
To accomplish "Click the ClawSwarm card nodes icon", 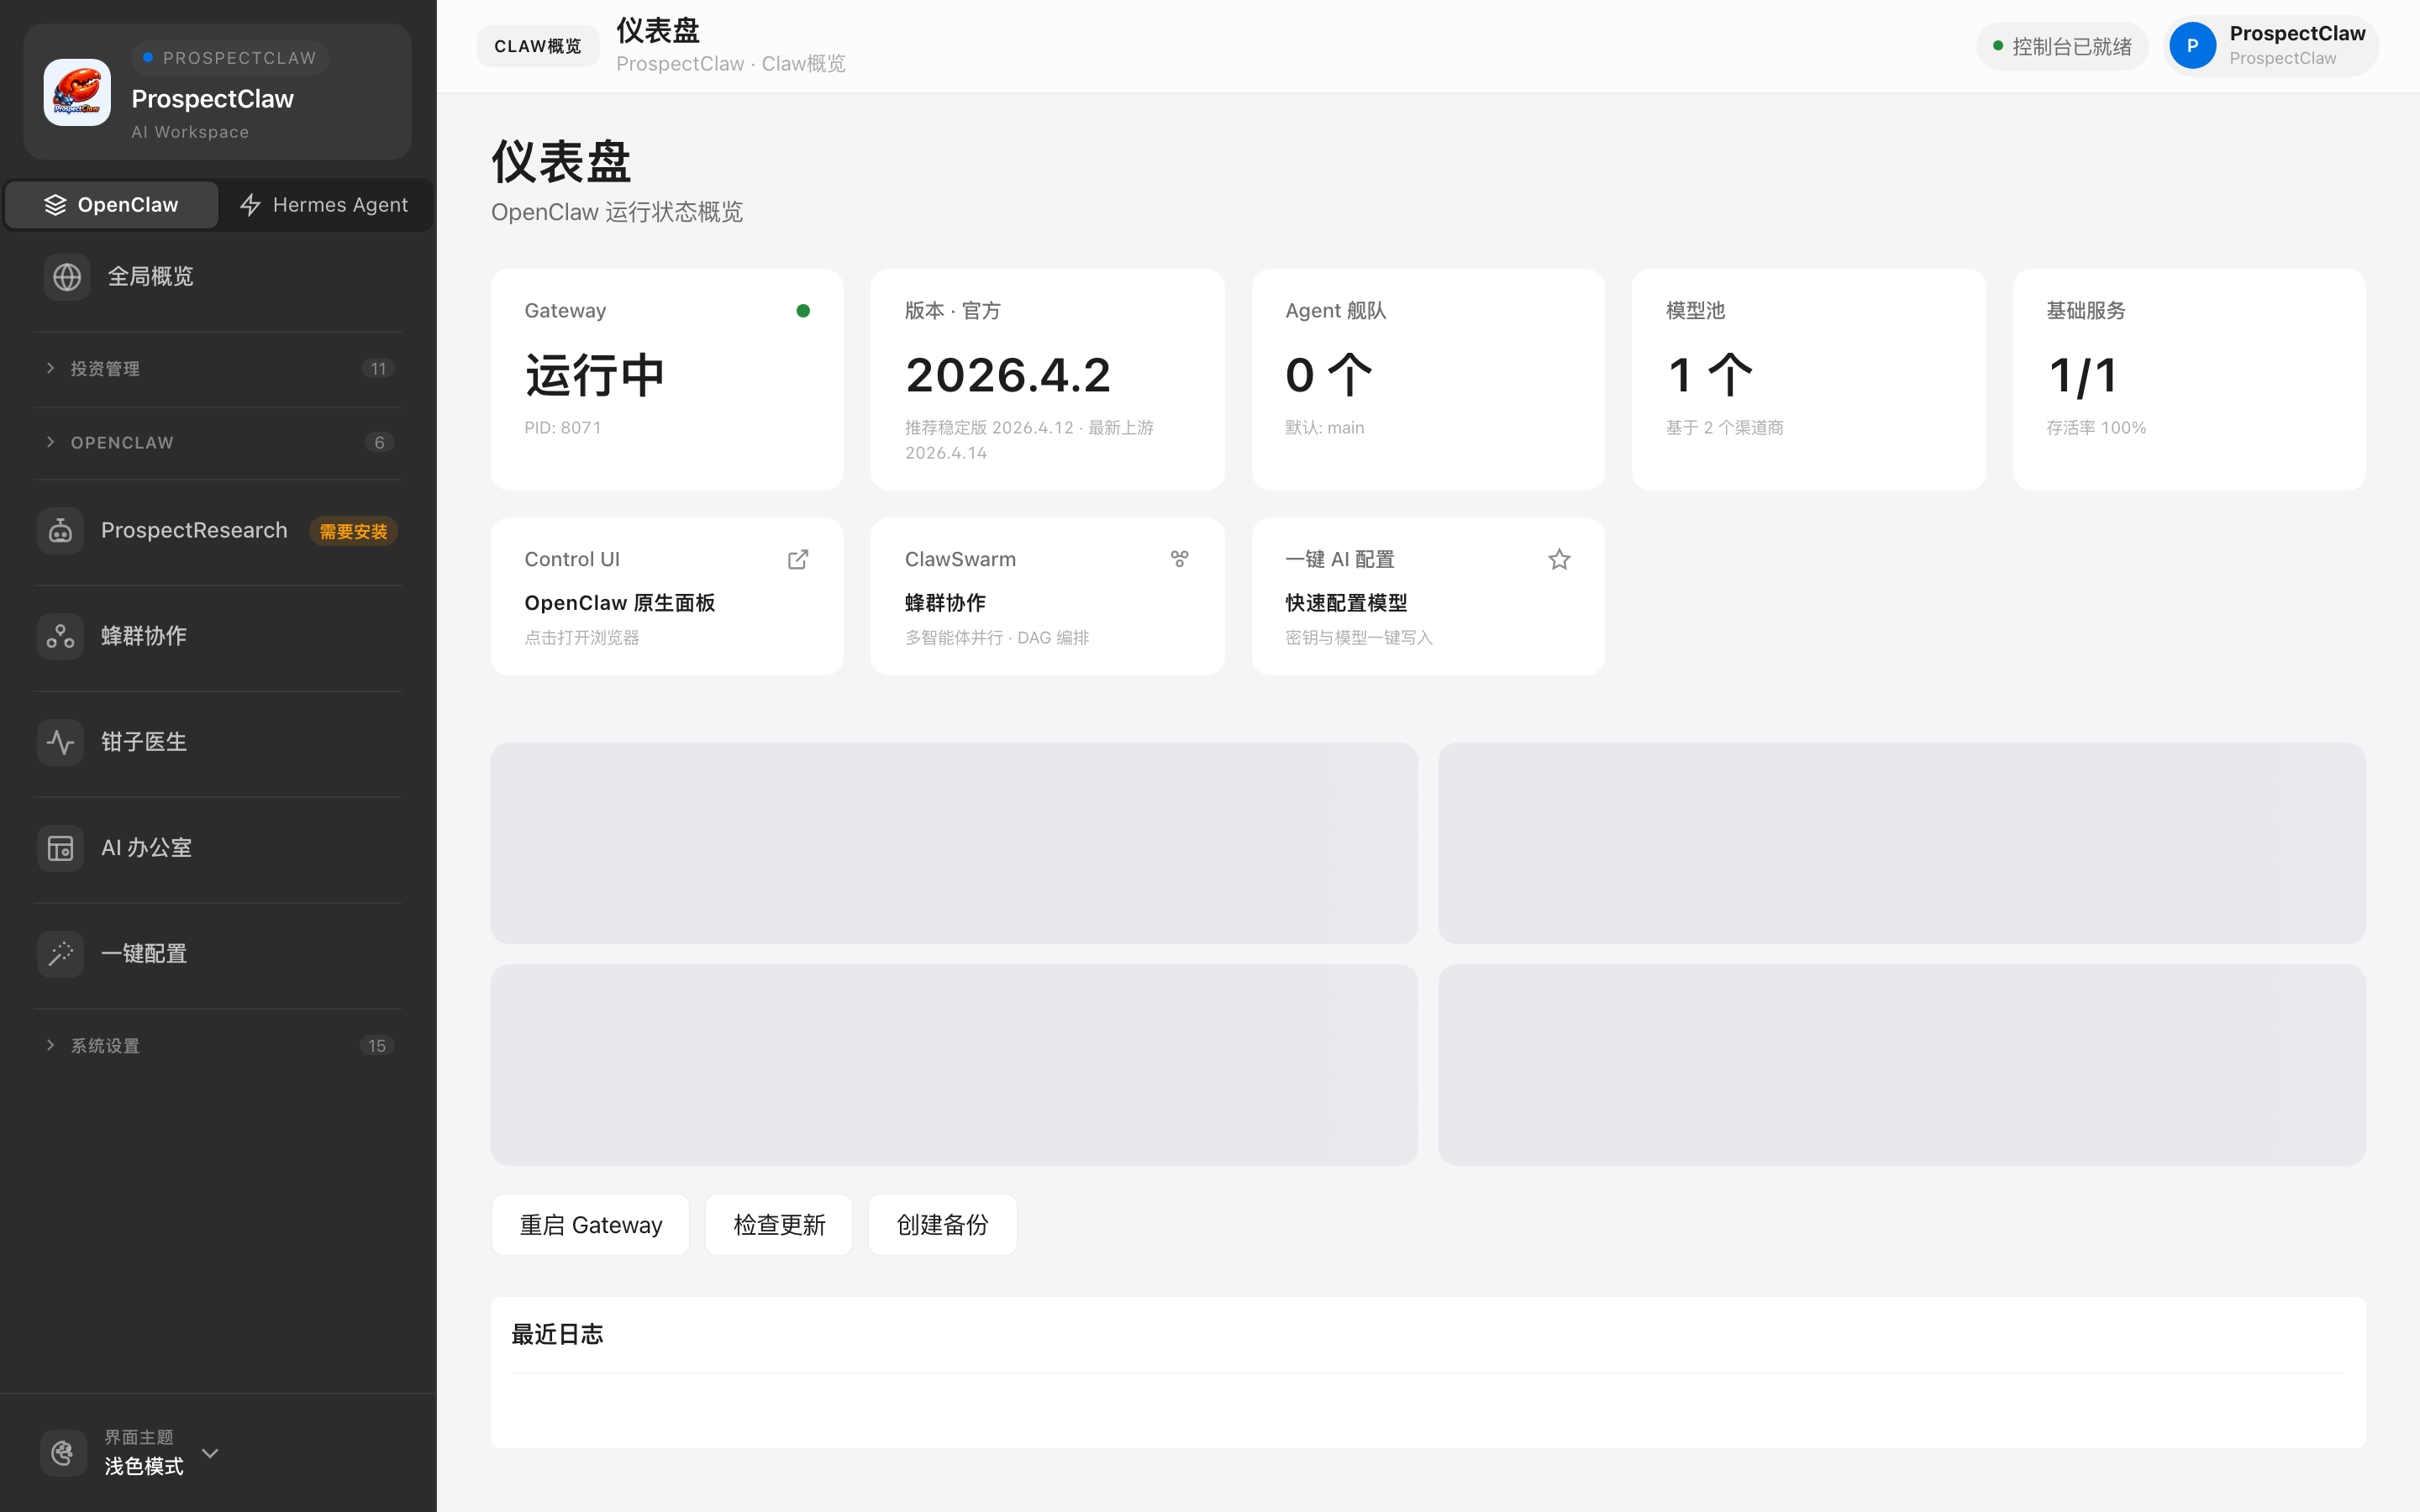I will point(1180,560).
